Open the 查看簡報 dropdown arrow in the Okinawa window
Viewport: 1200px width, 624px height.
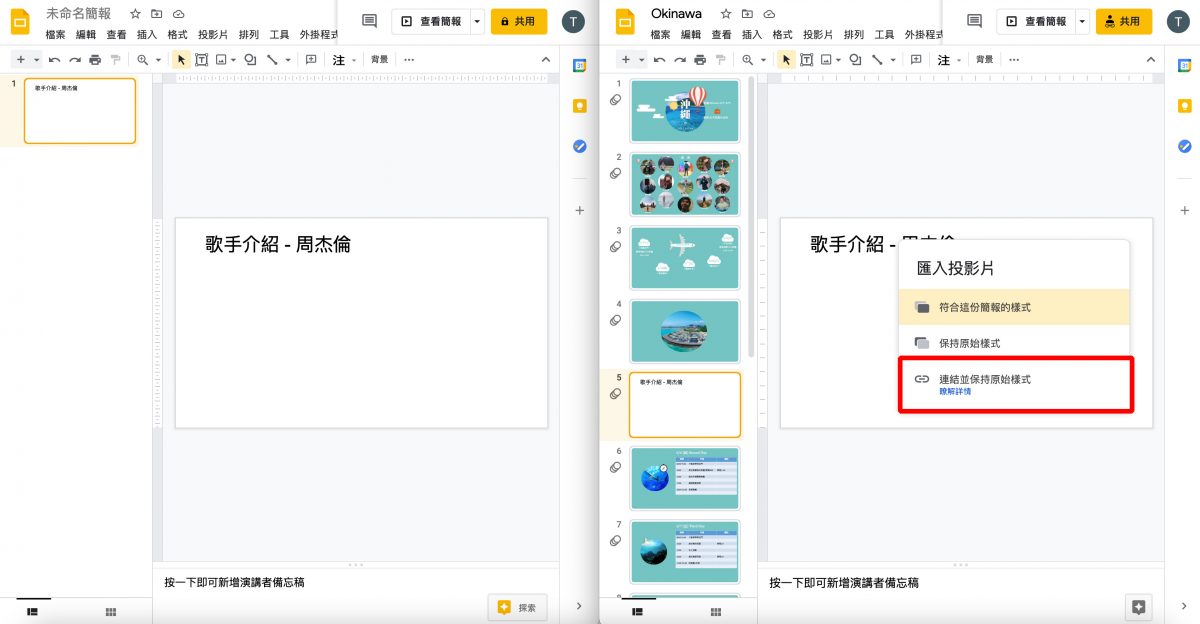(1082, 21)
